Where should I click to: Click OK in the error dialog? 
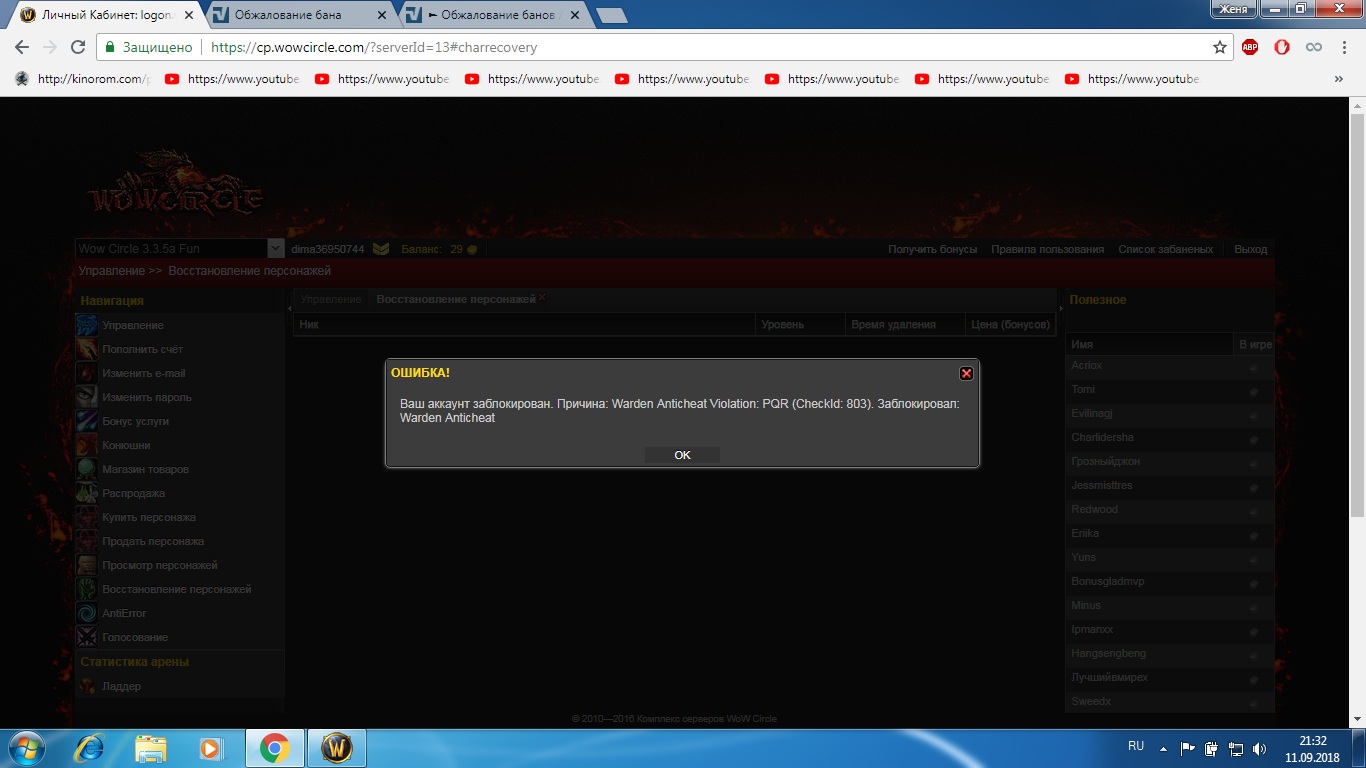tap(682, 455)
